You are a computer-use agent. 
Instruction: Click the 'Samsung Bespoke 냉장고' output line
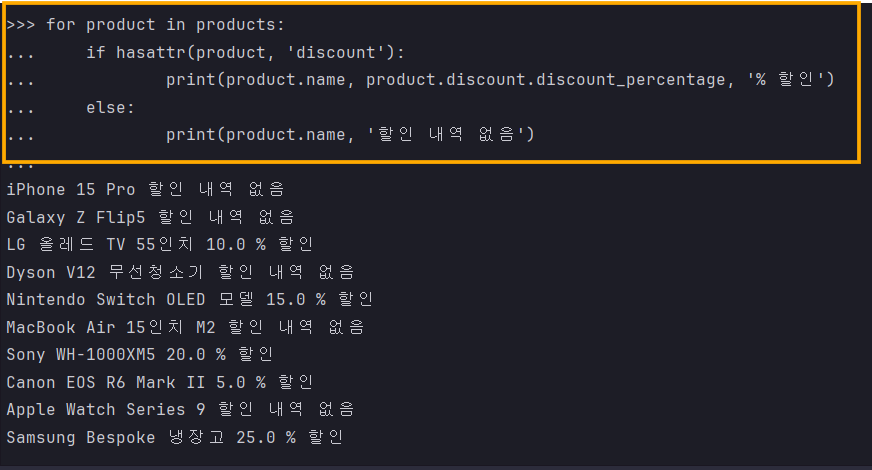[x=175, y=437]
